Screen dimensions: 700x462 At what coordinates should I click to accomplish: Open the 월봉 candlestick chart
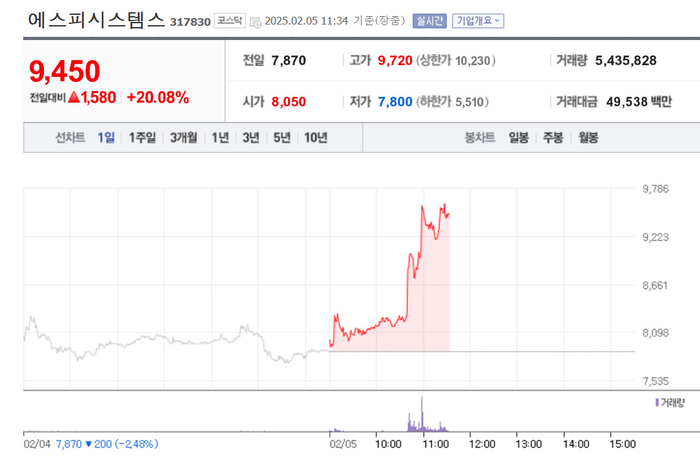[588, 137]
